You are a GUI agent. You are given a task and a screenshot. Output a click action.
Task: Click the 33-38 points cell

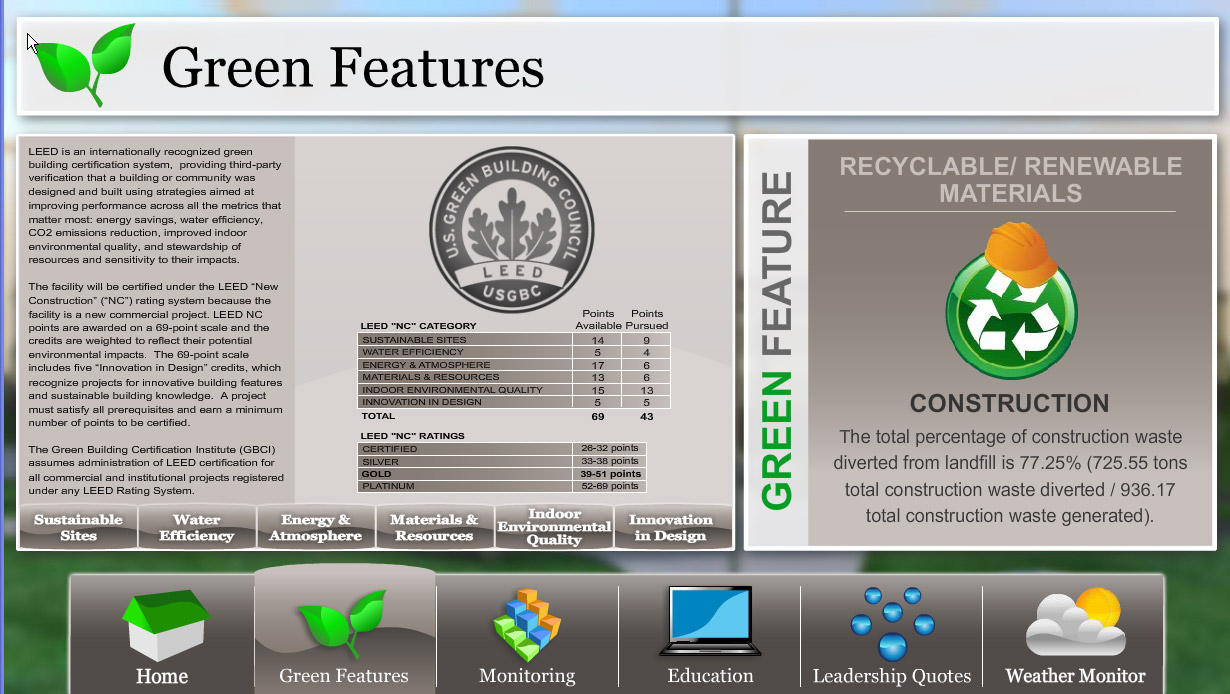tap(610, 462)
